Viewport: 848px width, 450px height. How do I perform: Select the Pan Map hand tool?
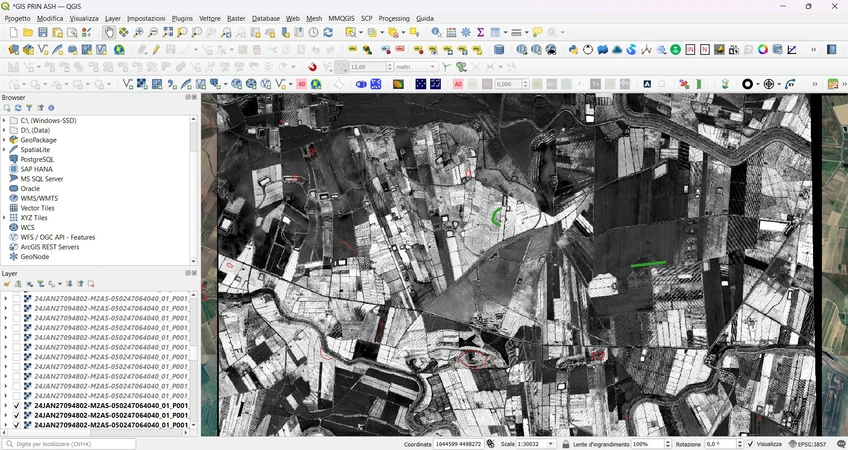pos(109,33)
